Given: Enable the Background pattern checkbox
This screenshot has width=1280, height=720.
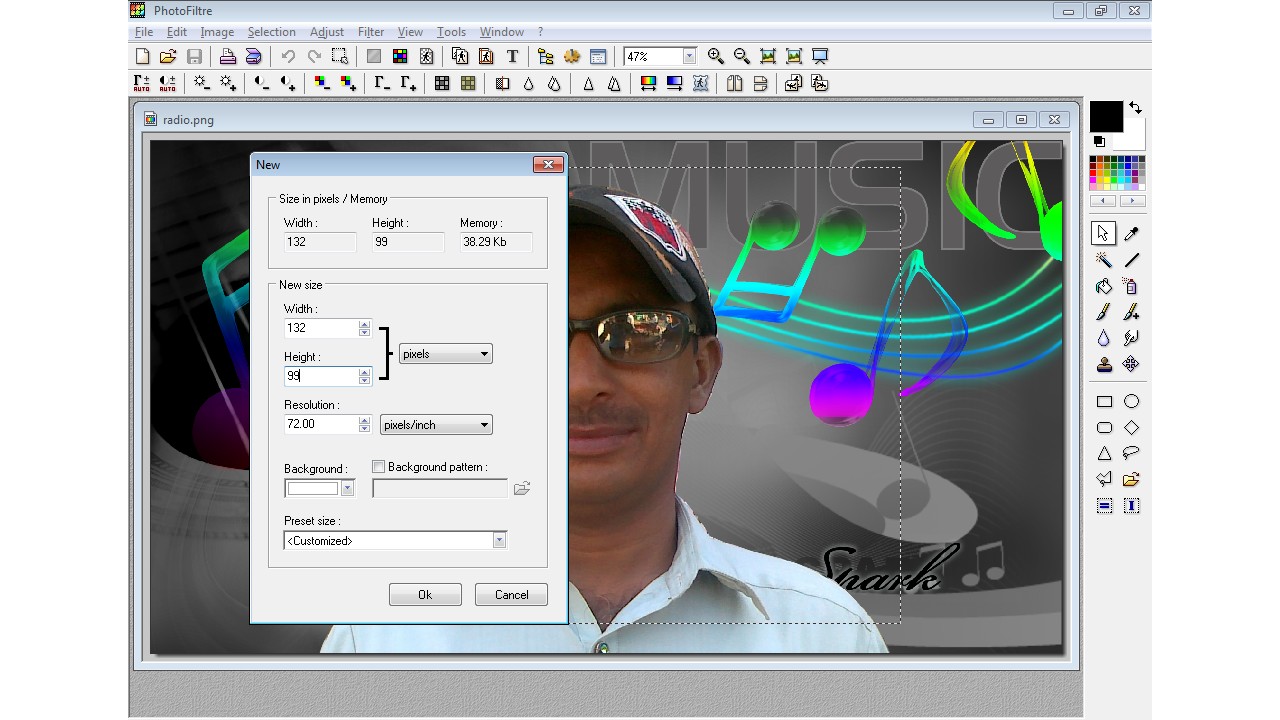Looking at the screenshot, I should (x=378, y=466).
